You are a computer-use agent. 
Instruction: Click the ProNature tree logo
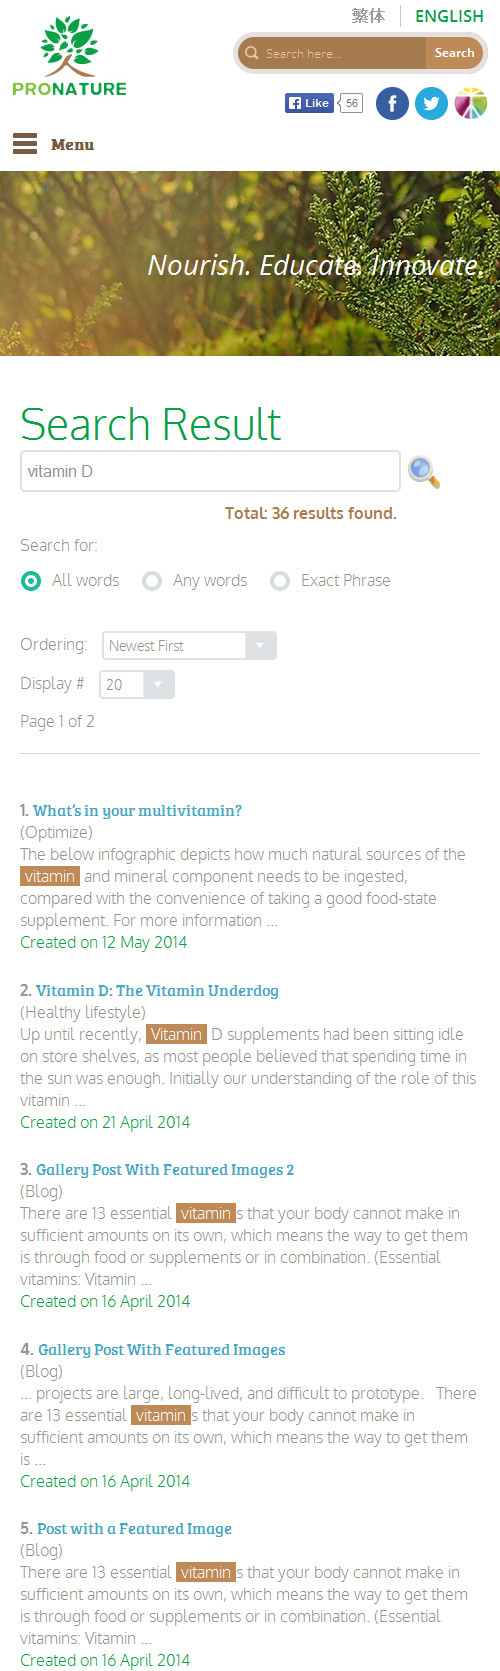click(x=70, y=56)
